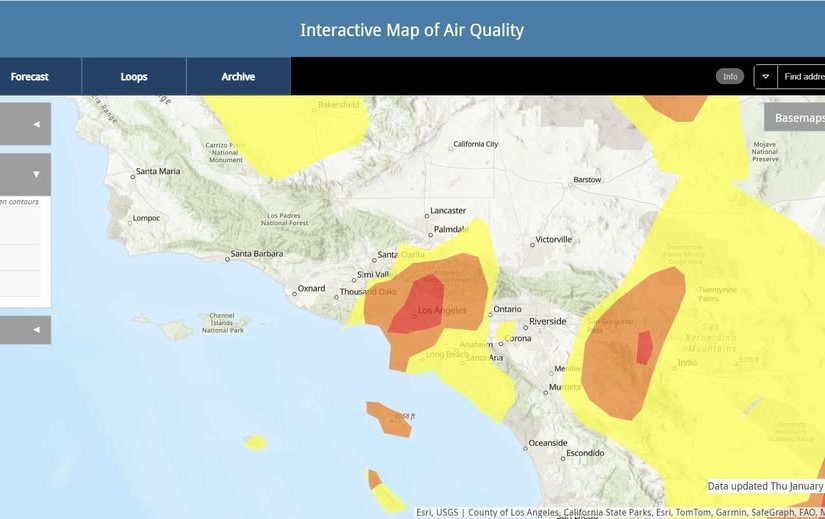Open the address search options dropdown arrow
The width and height of the screenshot is (825, 519).
coord(765,77)
